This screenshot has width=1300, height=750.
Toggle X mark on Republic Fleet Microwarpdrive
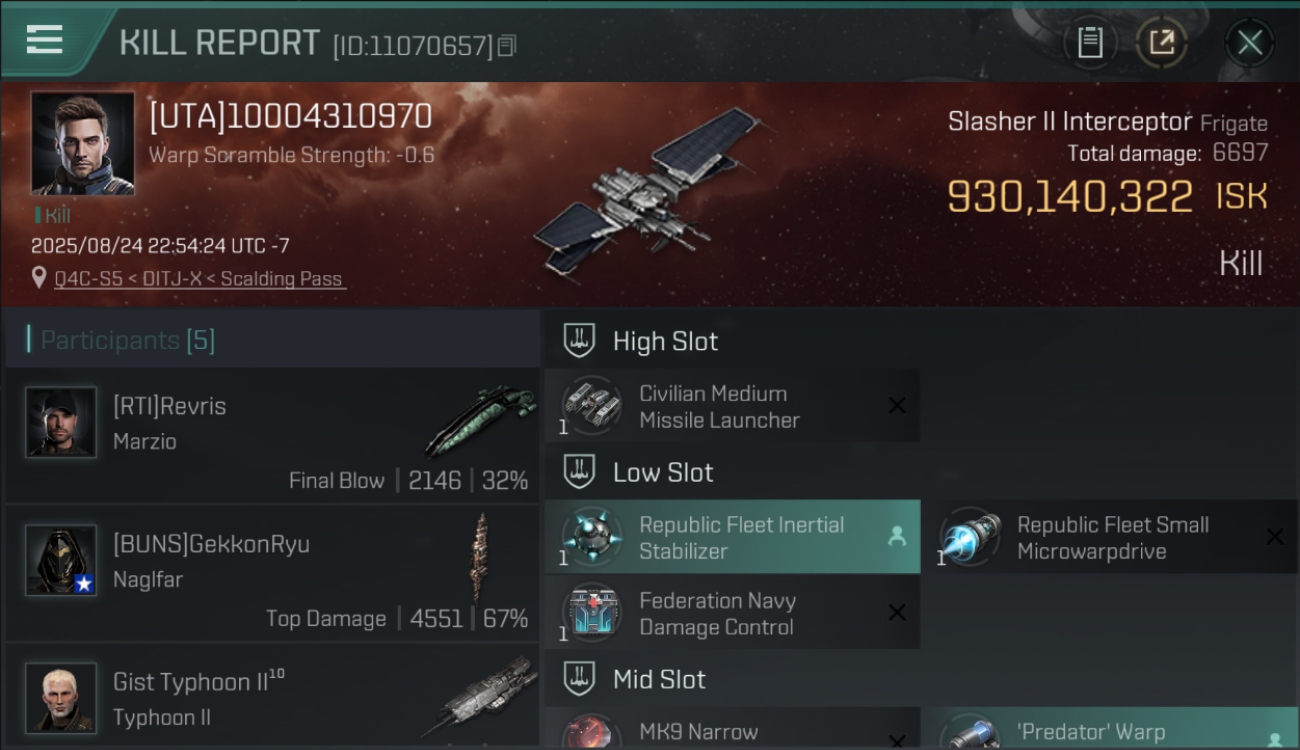point(1275,537)
